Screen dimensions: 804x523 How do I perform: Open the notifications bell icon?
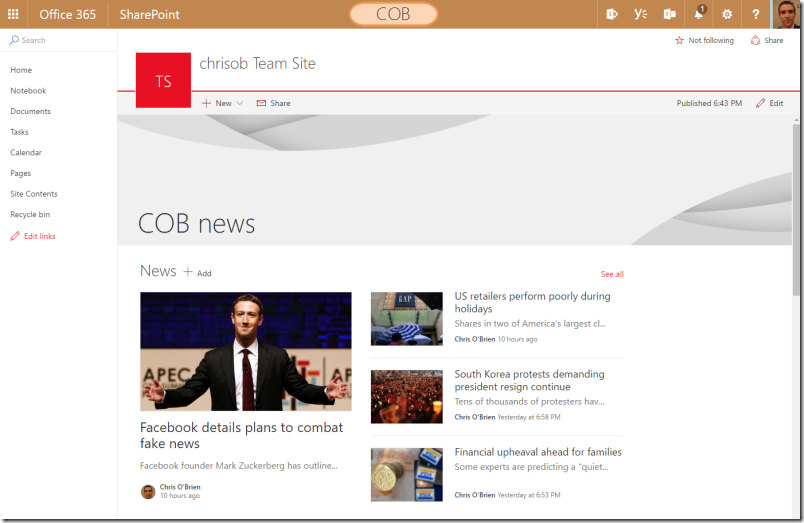(x=699, y=13)
